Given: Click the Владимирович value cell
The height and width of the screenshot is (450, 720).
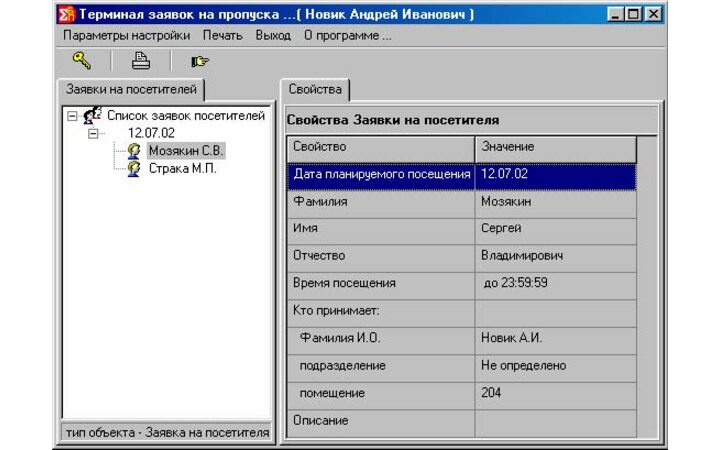Looking at the screenshot, I should [x=556, y=259].
